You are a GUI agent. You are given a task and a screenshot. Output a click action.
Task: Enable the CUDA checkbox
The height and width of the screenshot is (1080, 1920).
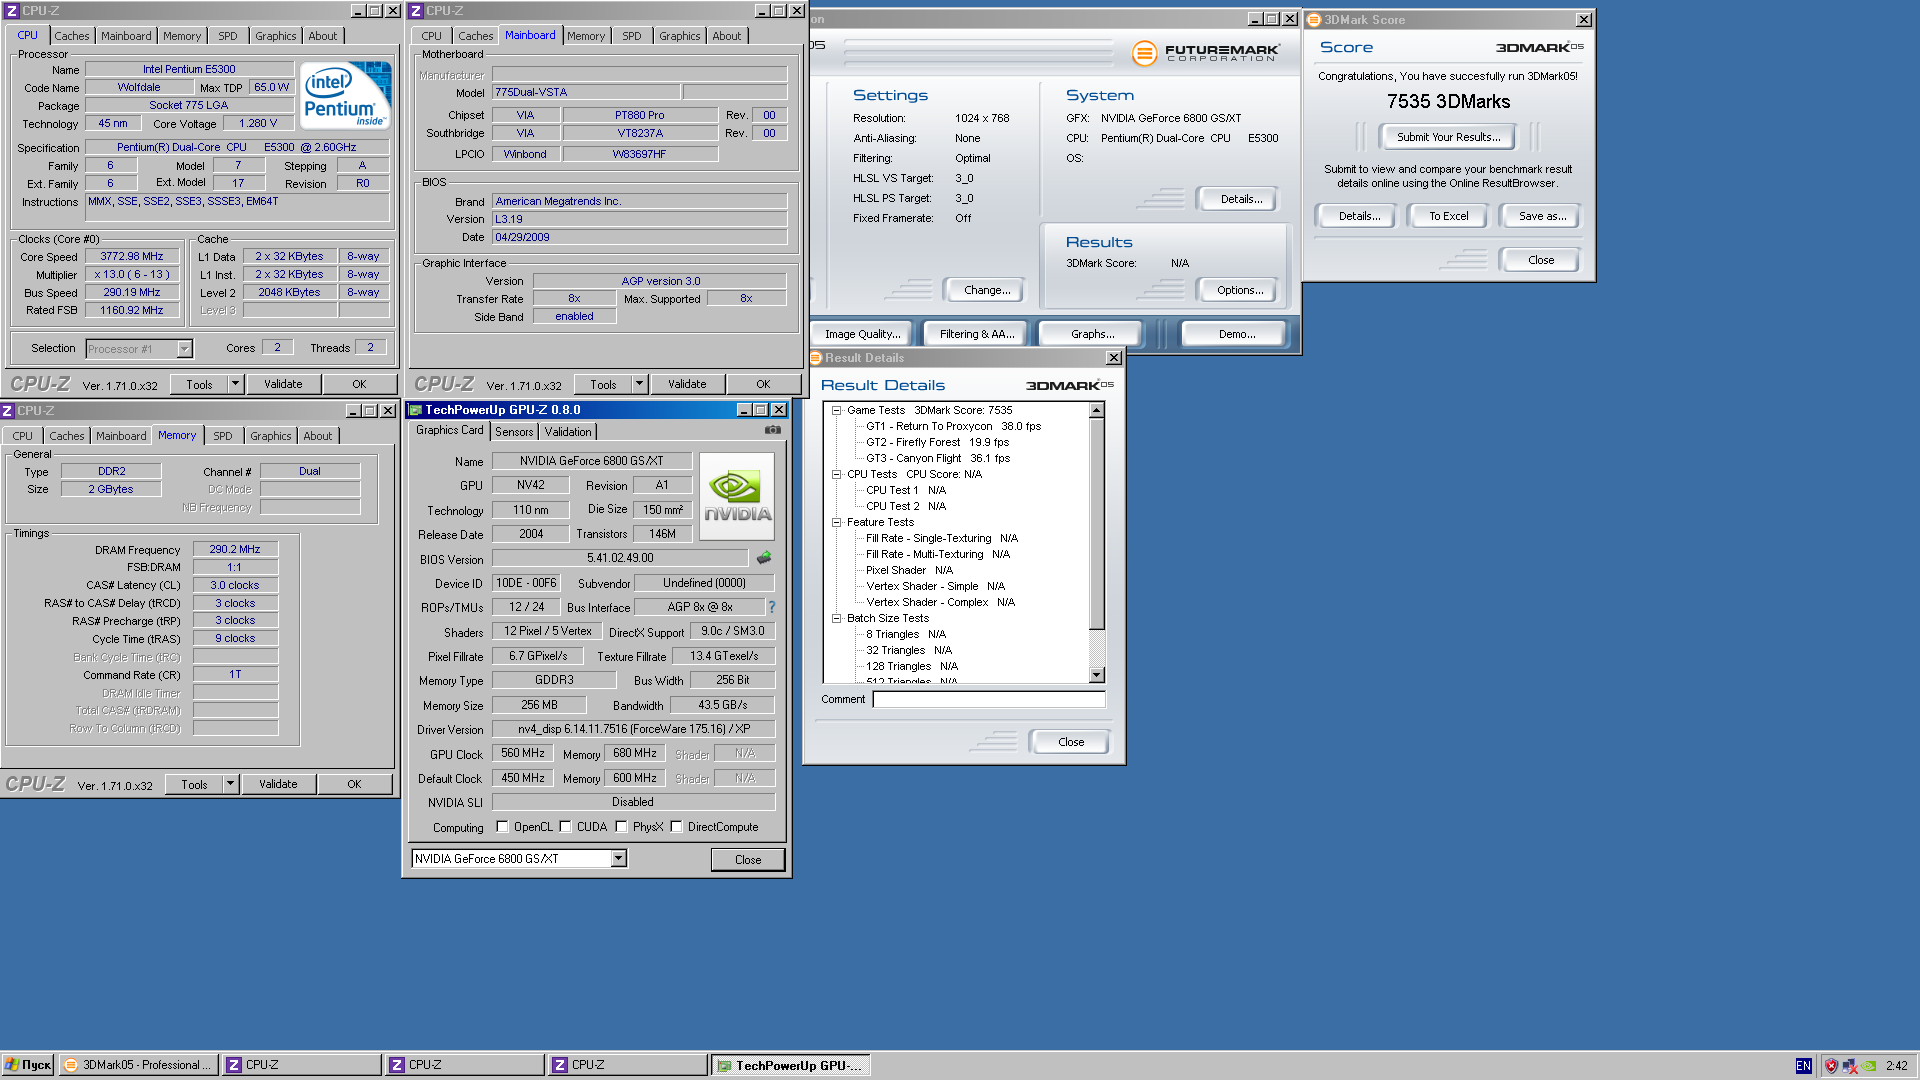(x=565, y=827)
